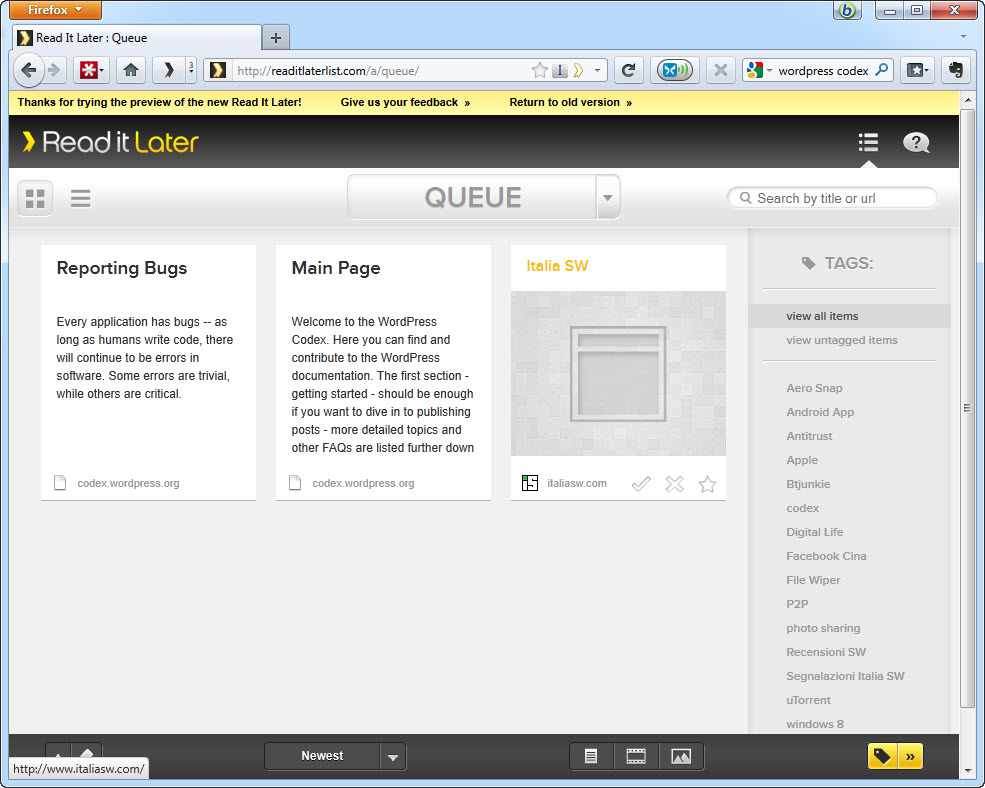Filter by Antitrust tag
The image size is (985, 788).
(x=809, y=436)
